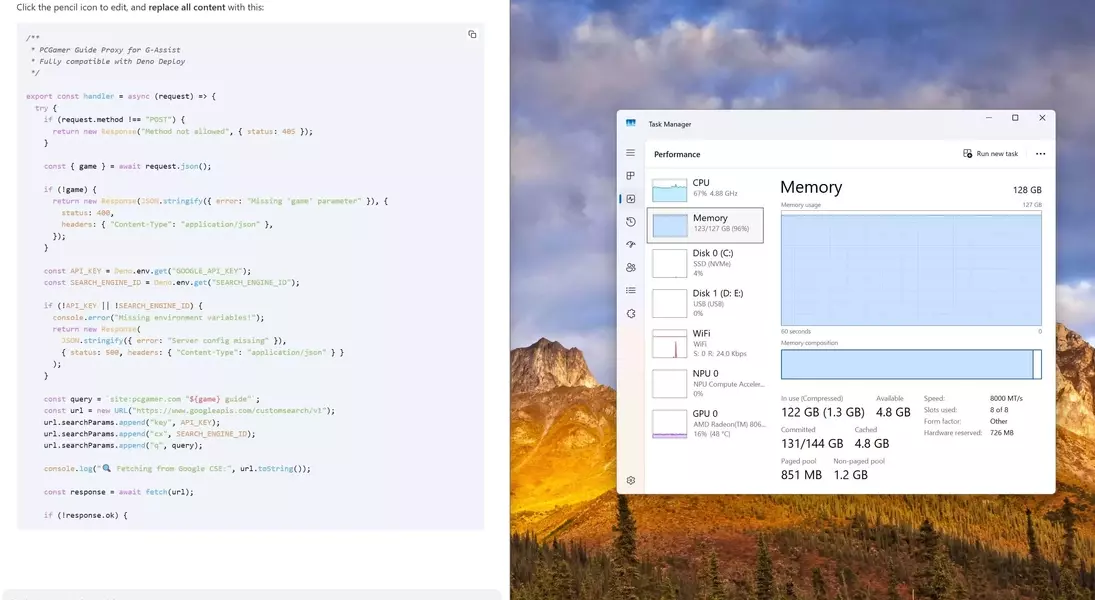1095x600 pixels.
Task: Copy the code block using the copy icon
Action: (x=472, y=34)
